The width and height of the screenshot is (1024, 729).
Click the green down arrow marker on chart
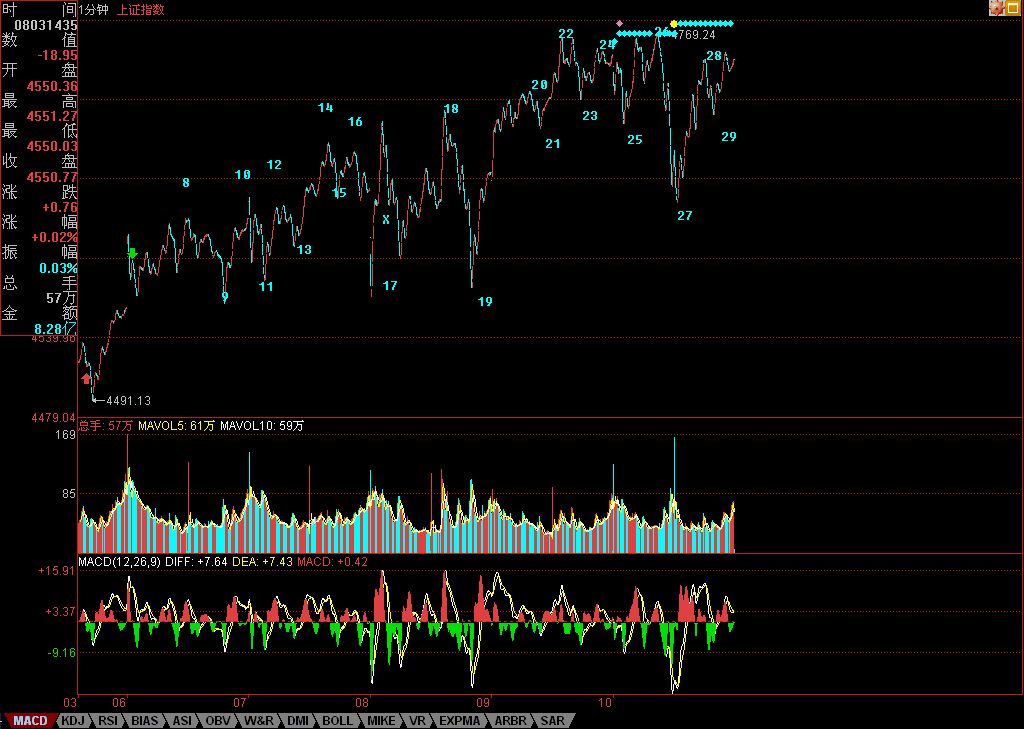click(132, 253)
